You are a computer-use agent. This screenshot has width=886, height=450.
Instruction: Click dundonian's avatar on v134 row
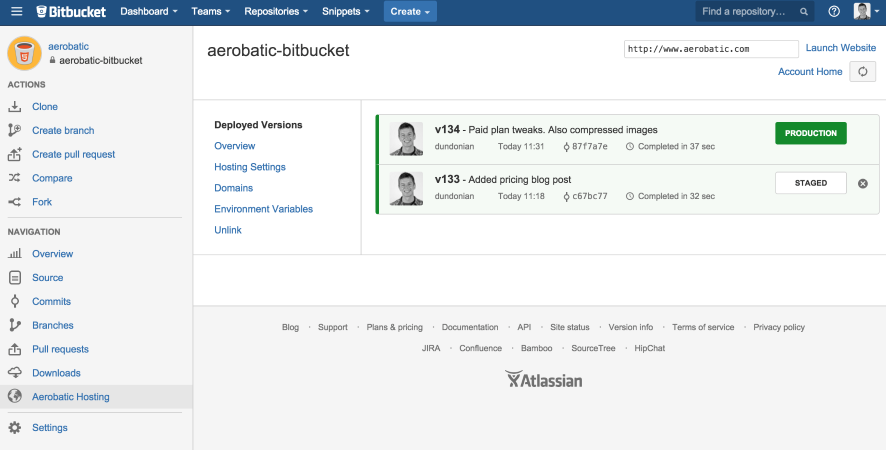pos(406,139)
